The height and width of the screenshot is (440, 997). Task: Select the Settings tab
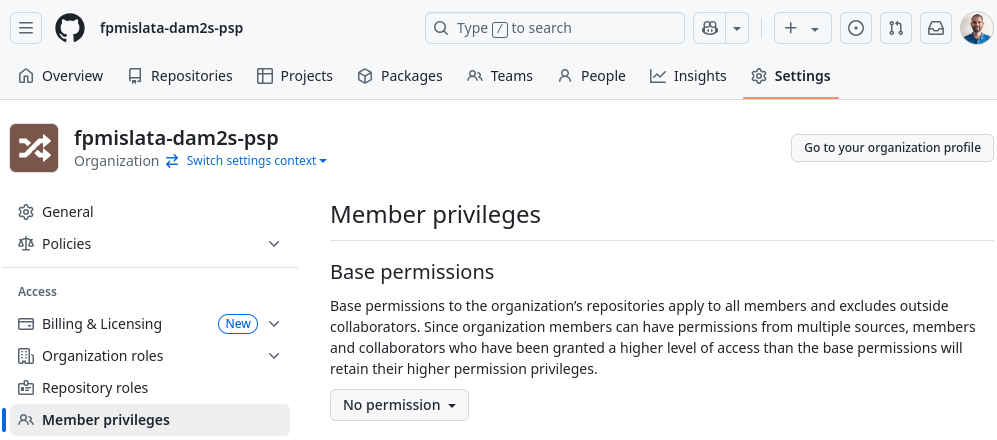click(790, 76)
